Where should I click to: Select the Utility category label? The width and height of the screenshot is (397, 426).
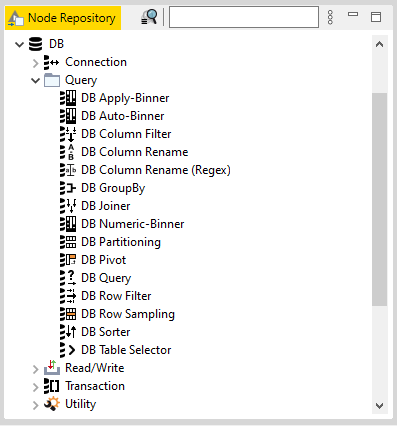pyautogui.click(x=81, y=404)
